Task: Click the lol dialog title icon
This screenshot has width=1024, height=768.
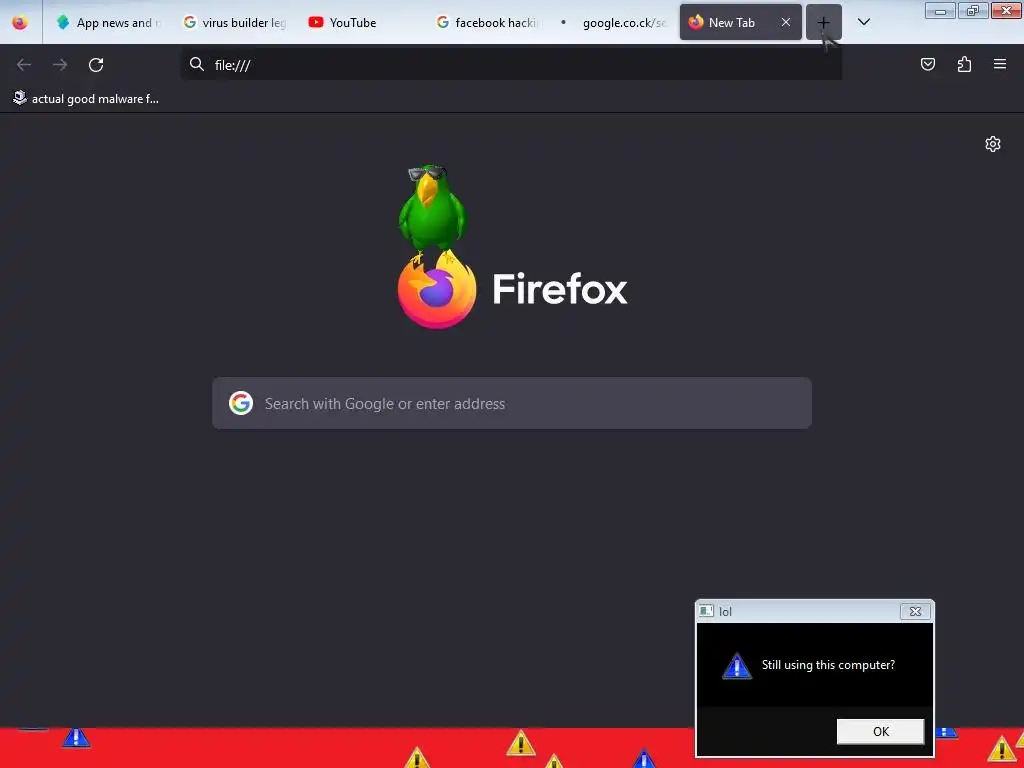Action: point(706,611)
